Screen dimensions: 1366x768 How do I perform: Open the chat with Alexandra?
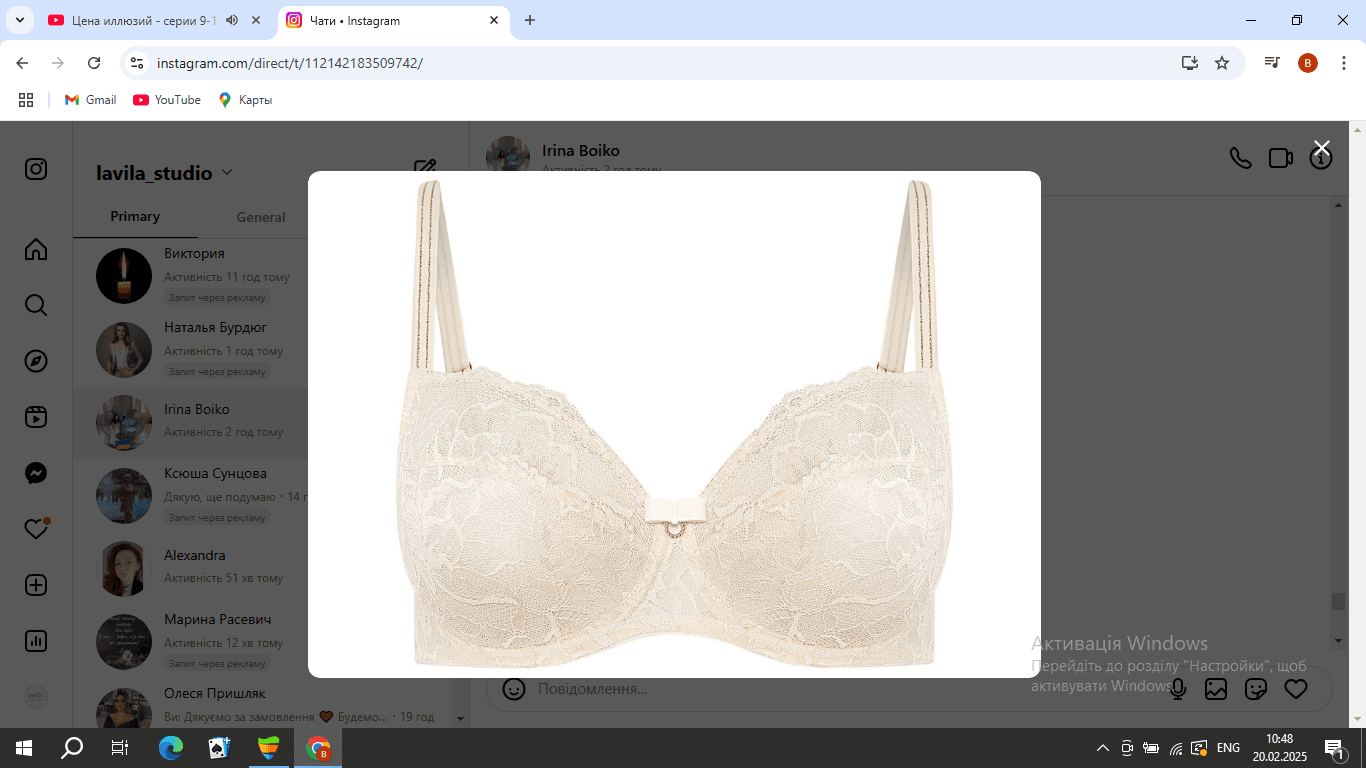[263, 568]
